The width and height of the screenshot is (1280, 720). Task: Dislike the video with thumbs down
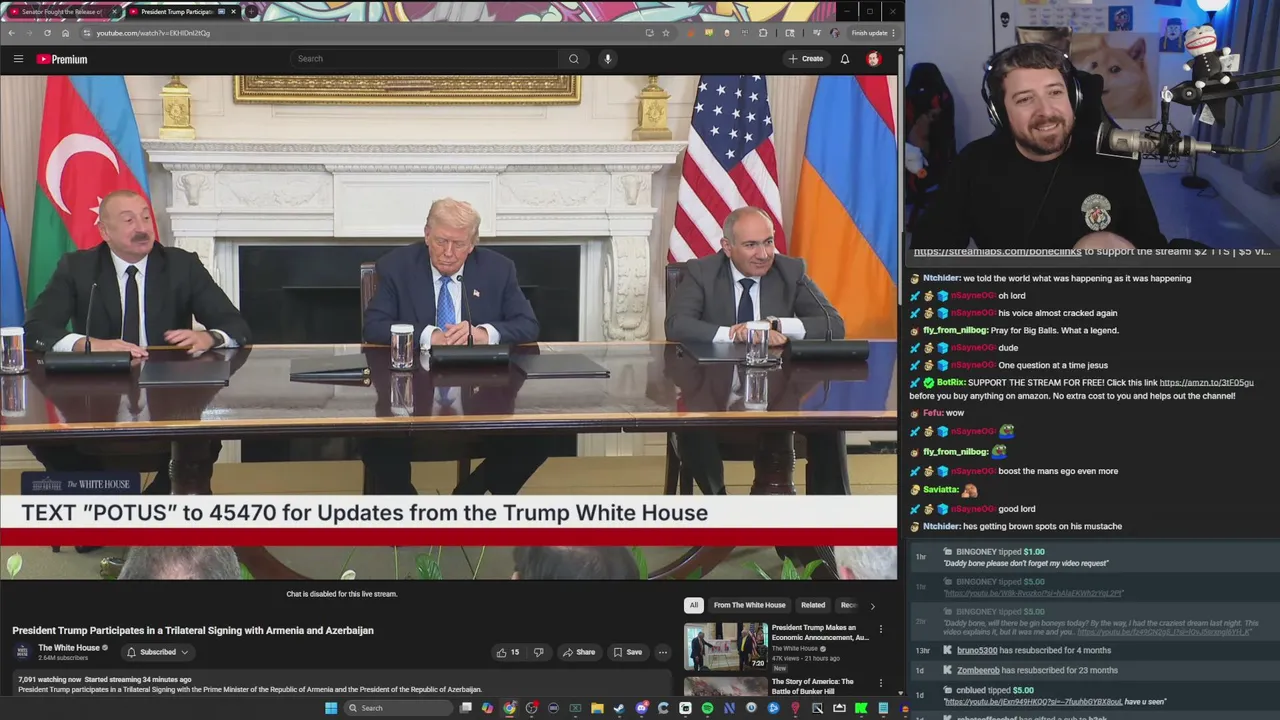coord(538,652)
